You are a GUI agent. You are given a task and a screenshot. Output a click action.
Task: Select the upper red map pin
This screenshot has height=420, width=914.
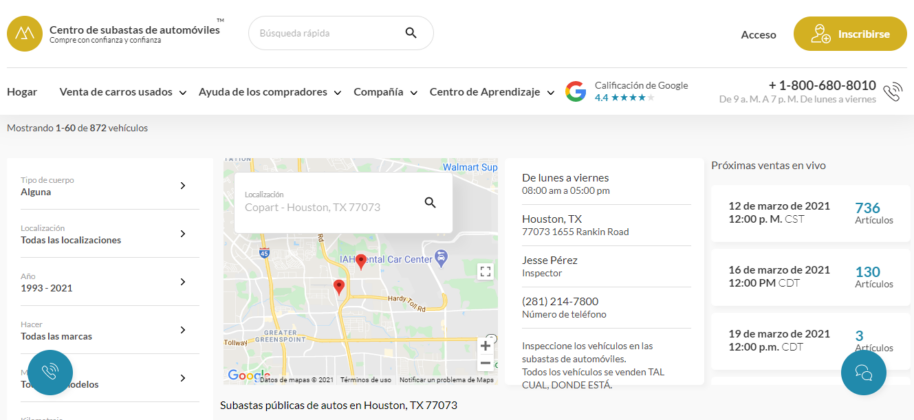click(x=361, y=262)
